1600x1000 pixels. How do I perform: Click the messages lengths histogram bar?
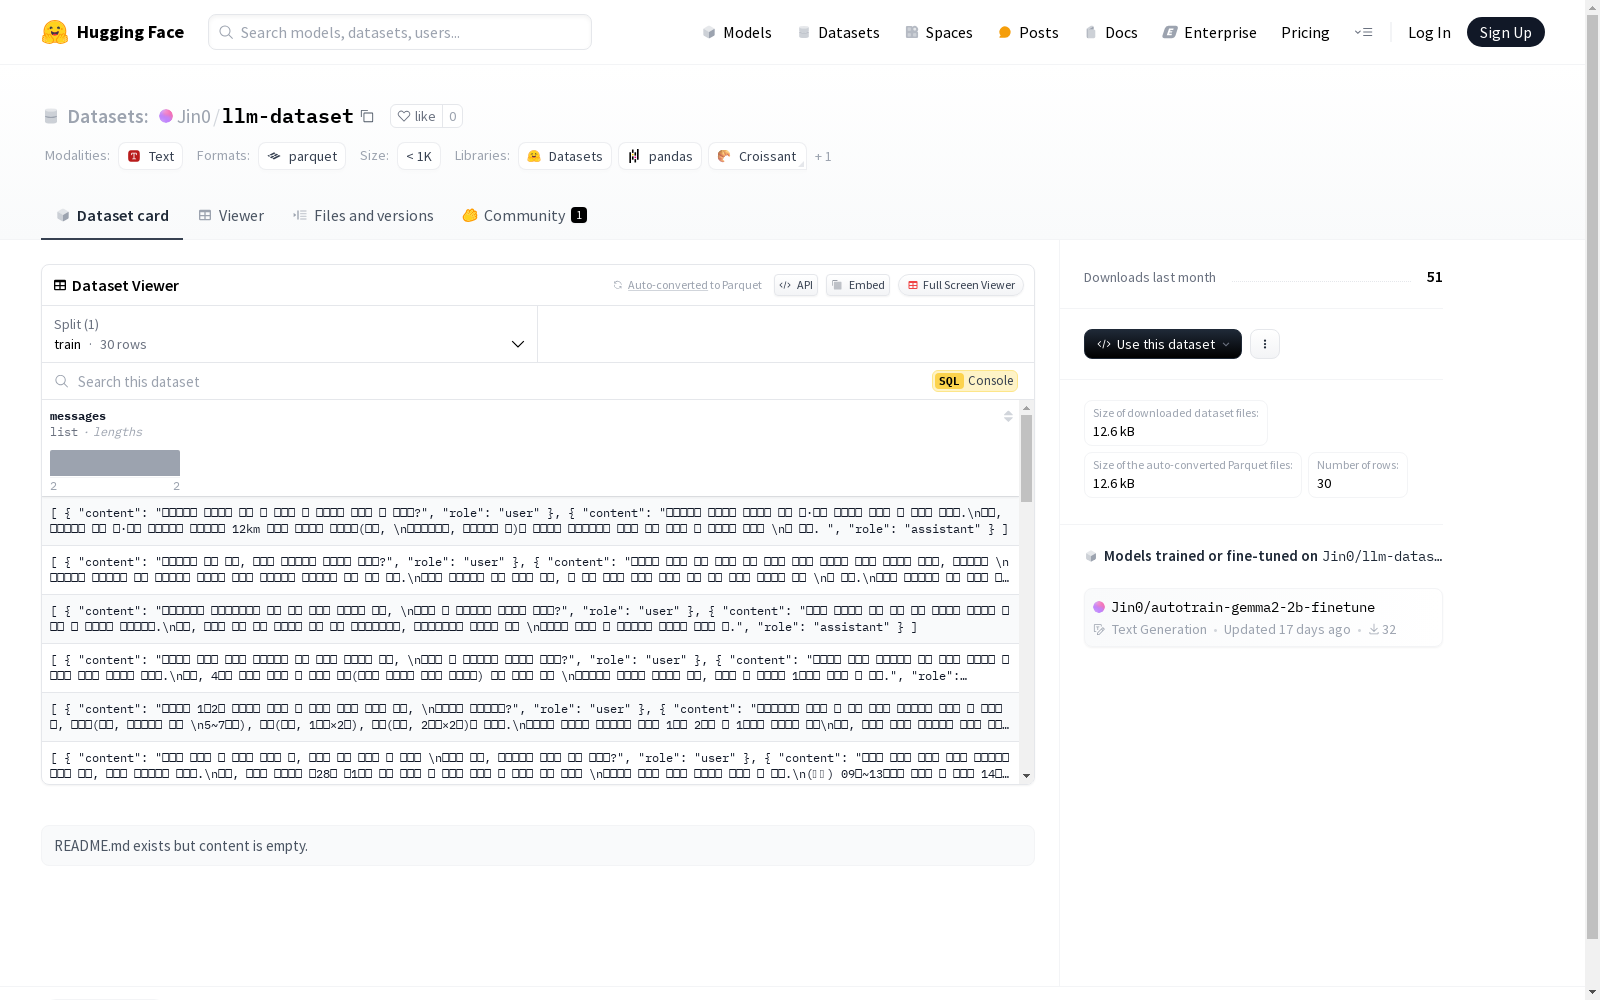[115, 463]
